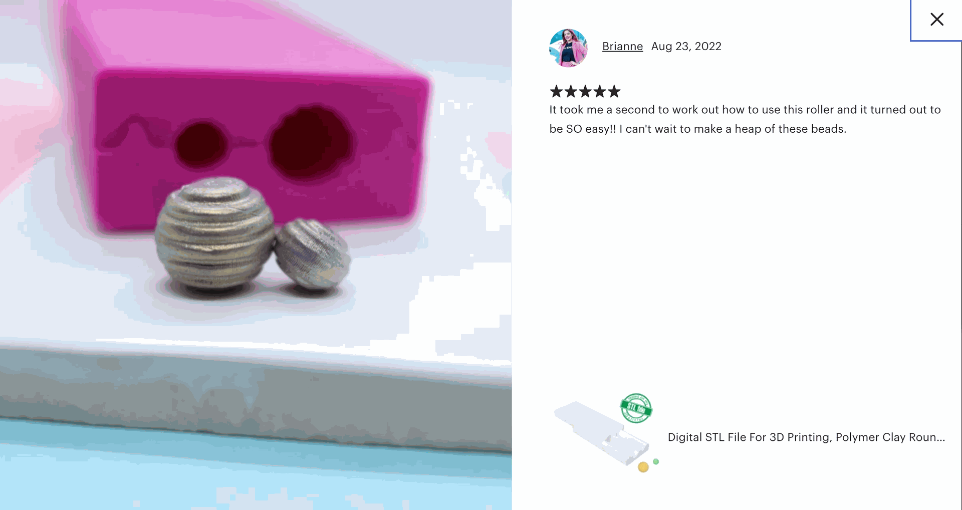Click the larger hole of the pink roller
This screenshot has width=962, height=510.
[310, 142]
